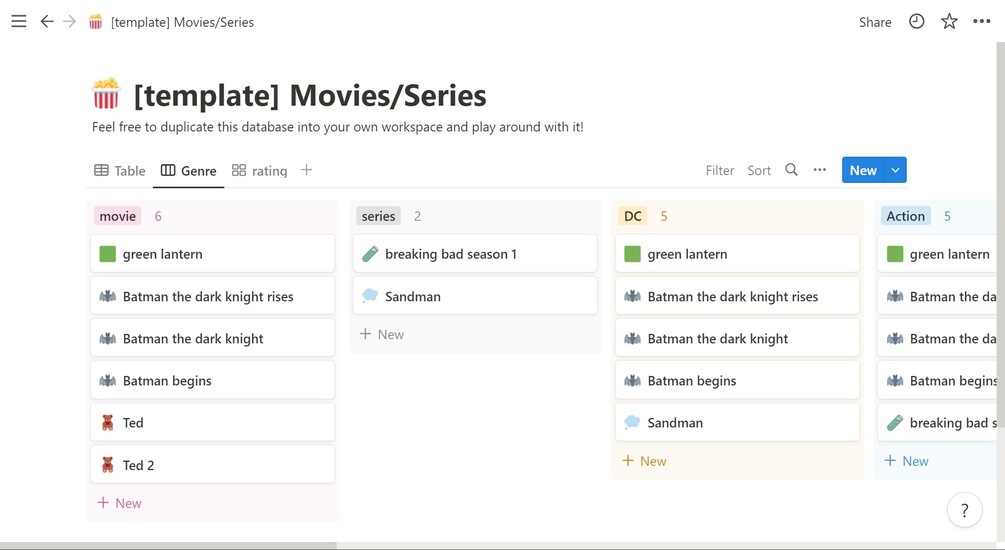1005x550 pixels.
Task: Open the sidebar hamburger menu
Action: 18,21
